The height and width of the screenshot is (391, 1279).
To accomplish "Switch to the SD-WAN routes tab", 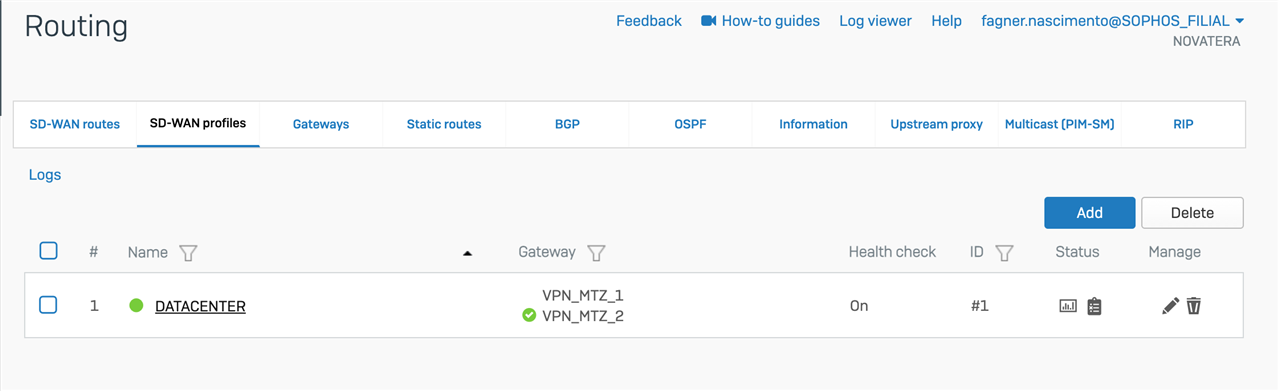I will pos(75,124).
